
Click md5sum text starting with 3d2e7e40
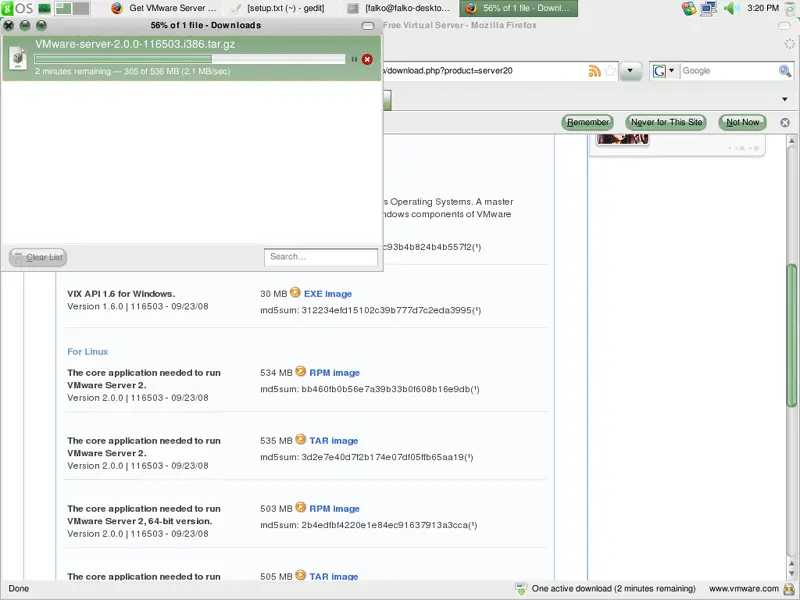tap(367, 457)
